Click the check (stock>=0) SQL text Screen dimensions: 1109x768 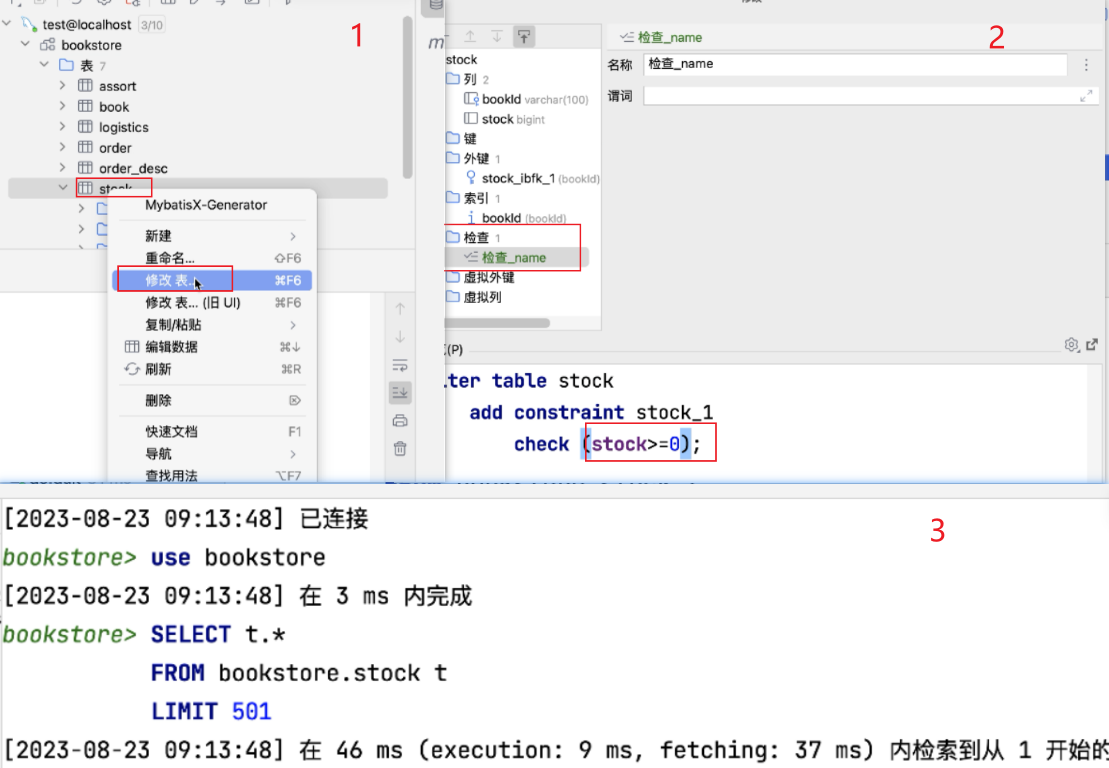608,444
